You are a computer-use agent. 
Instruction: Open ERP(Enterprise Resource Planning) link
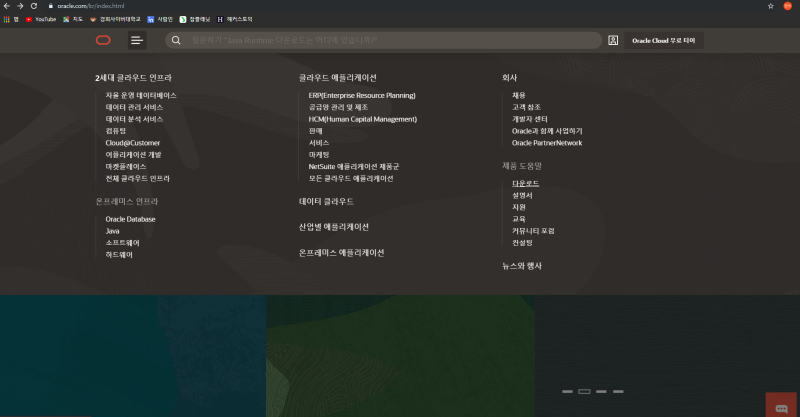point(362,95)
